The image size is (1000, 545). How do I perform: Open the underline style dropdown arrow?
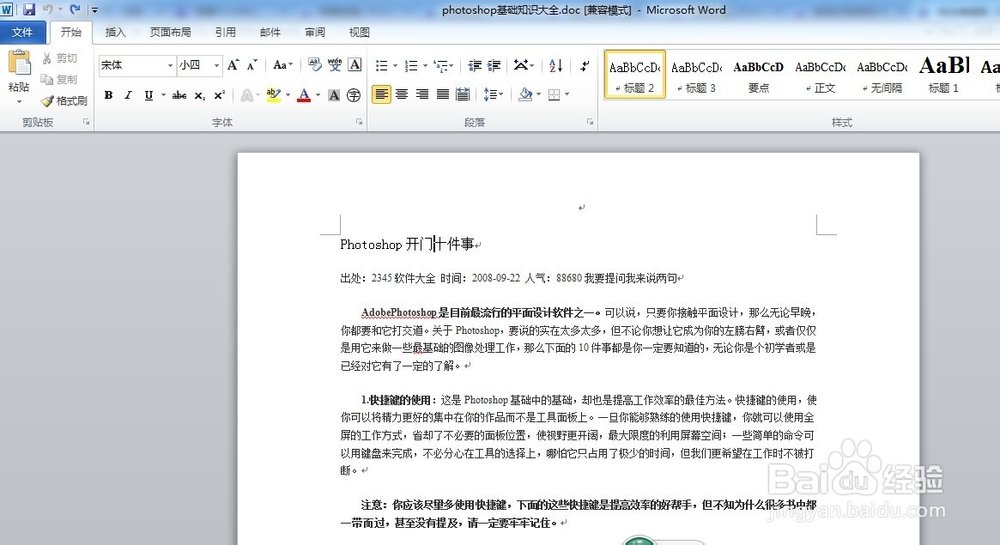click(164, 95)
